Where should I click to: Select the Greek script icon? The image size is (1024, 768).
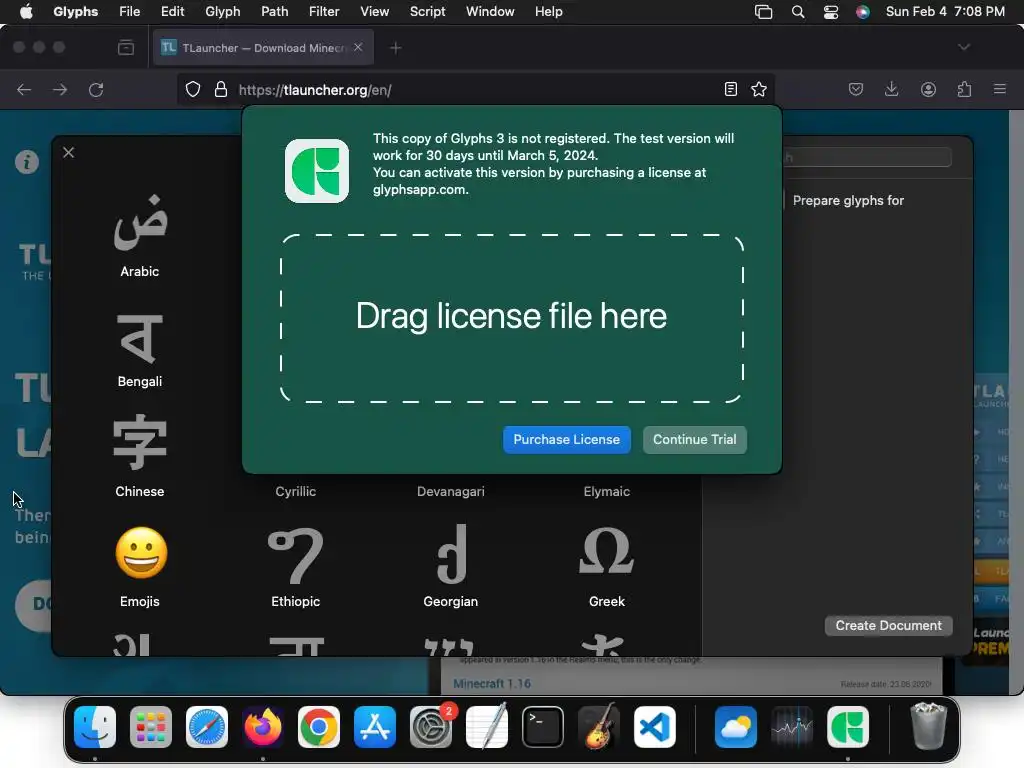pyautogui.click(x=607, y=551)
